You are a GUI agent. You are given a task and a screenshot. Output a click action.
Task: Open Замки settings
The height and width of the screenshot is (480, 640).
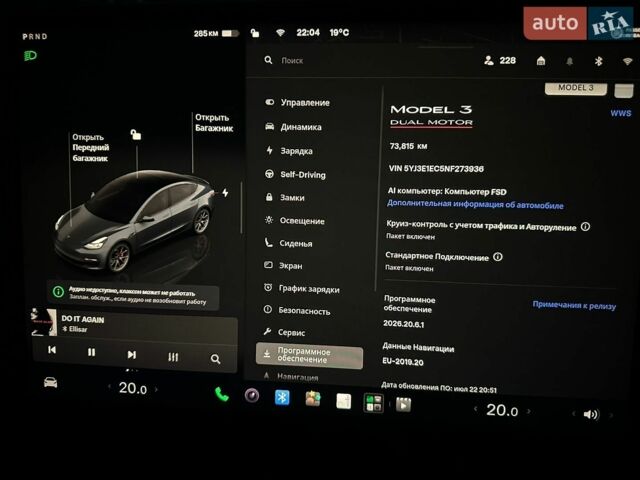284,198
